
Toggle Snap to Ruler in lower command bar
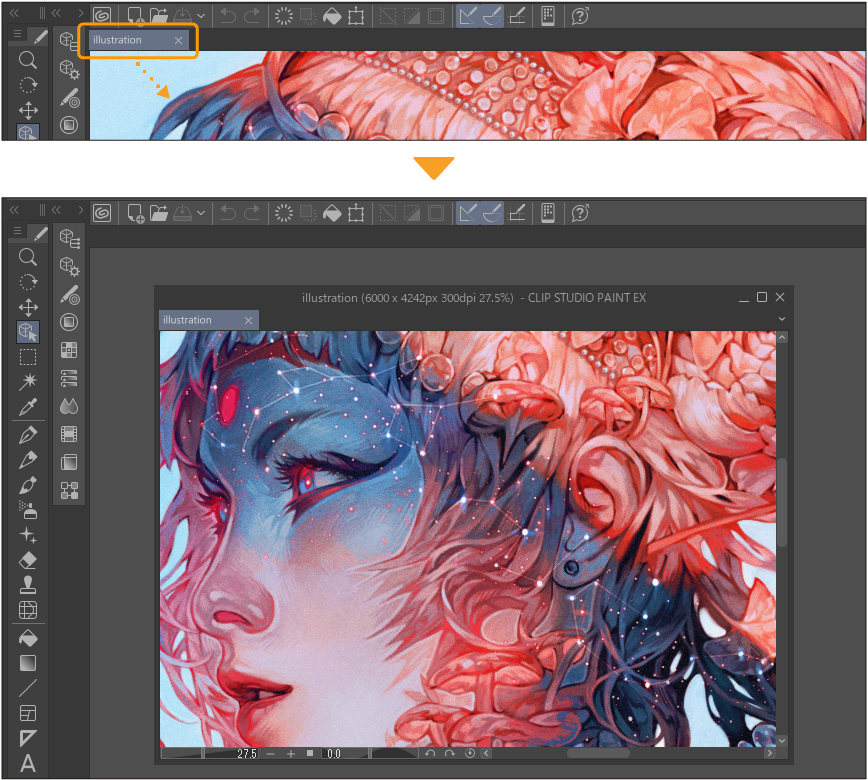[x=468, y=213]
